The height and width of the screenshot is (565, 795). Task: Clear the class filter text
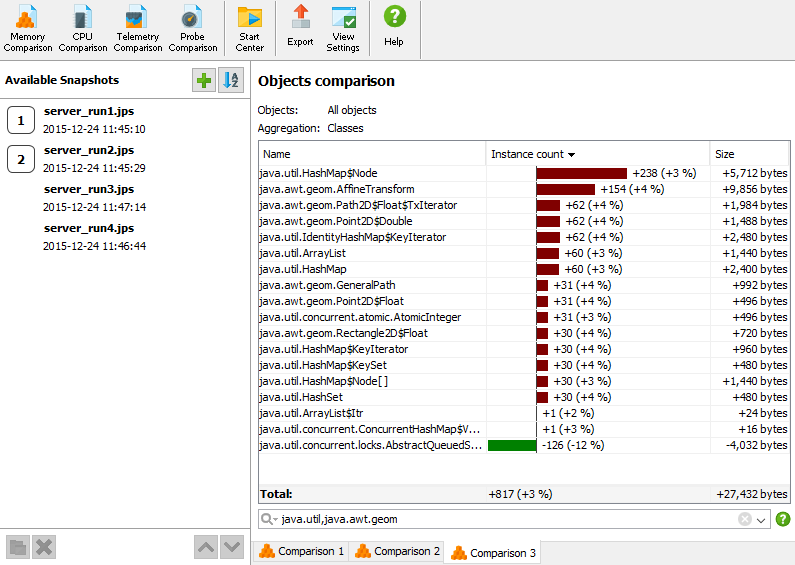(x=744, y=519)
